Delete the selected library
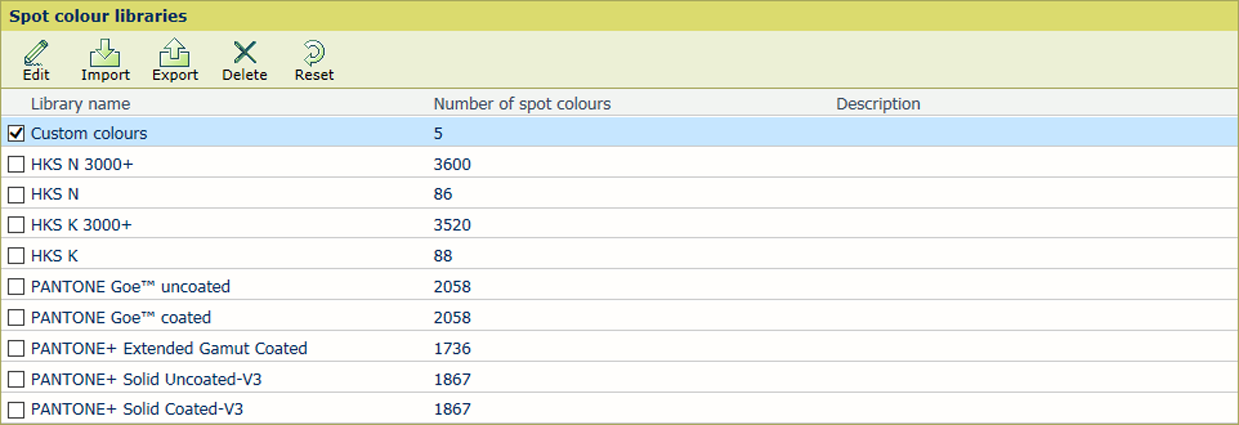Screen dimensions: 1239x425 (x=244, y=54)
